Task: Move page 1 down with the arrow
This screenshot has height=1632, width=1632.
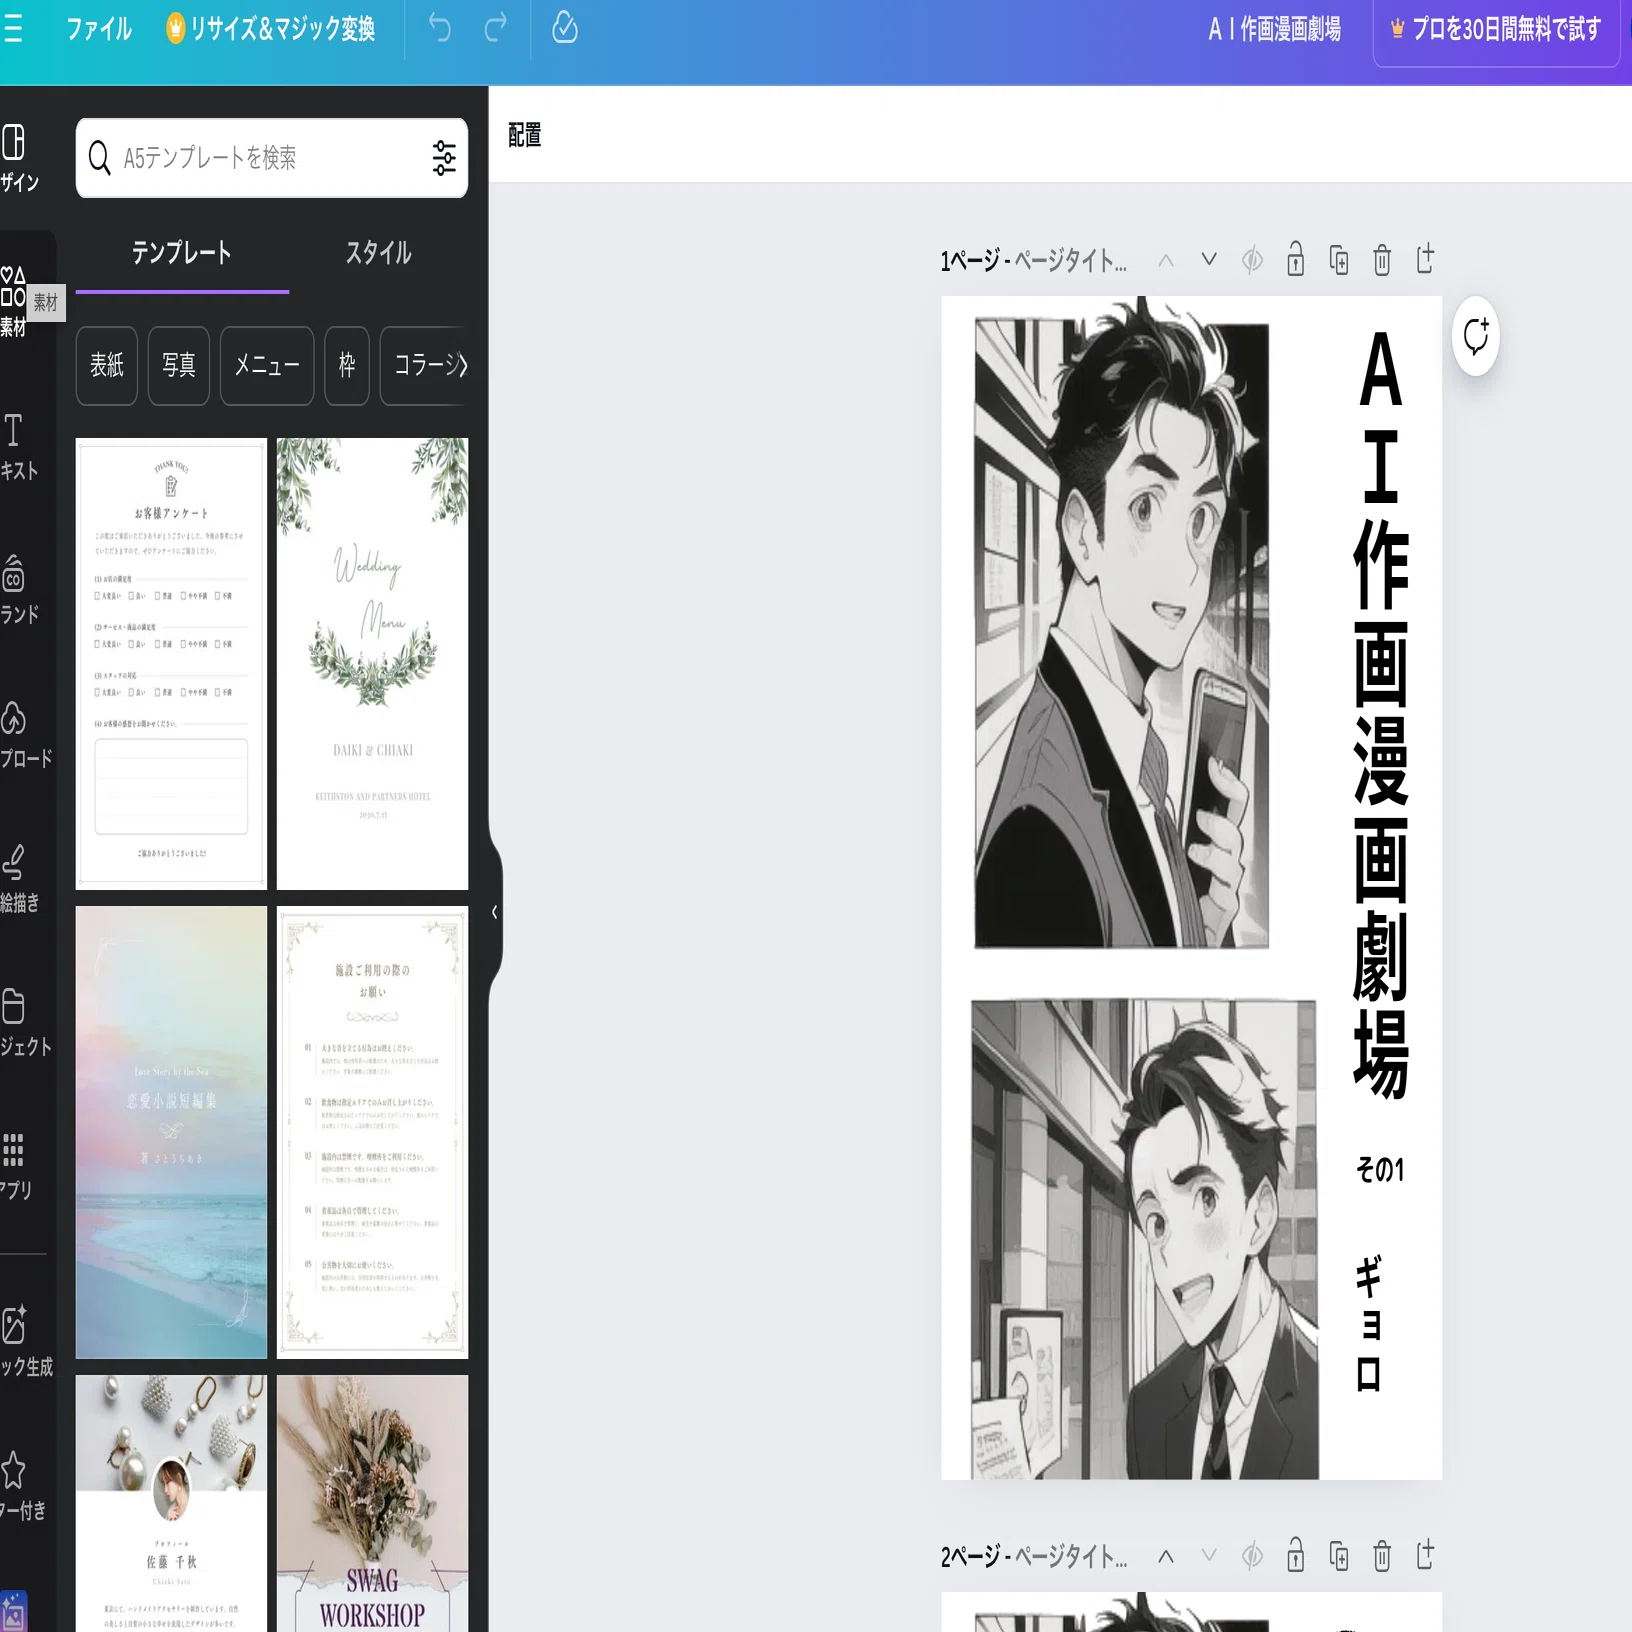Action: pyautogui.click(x=1209, y=260)
